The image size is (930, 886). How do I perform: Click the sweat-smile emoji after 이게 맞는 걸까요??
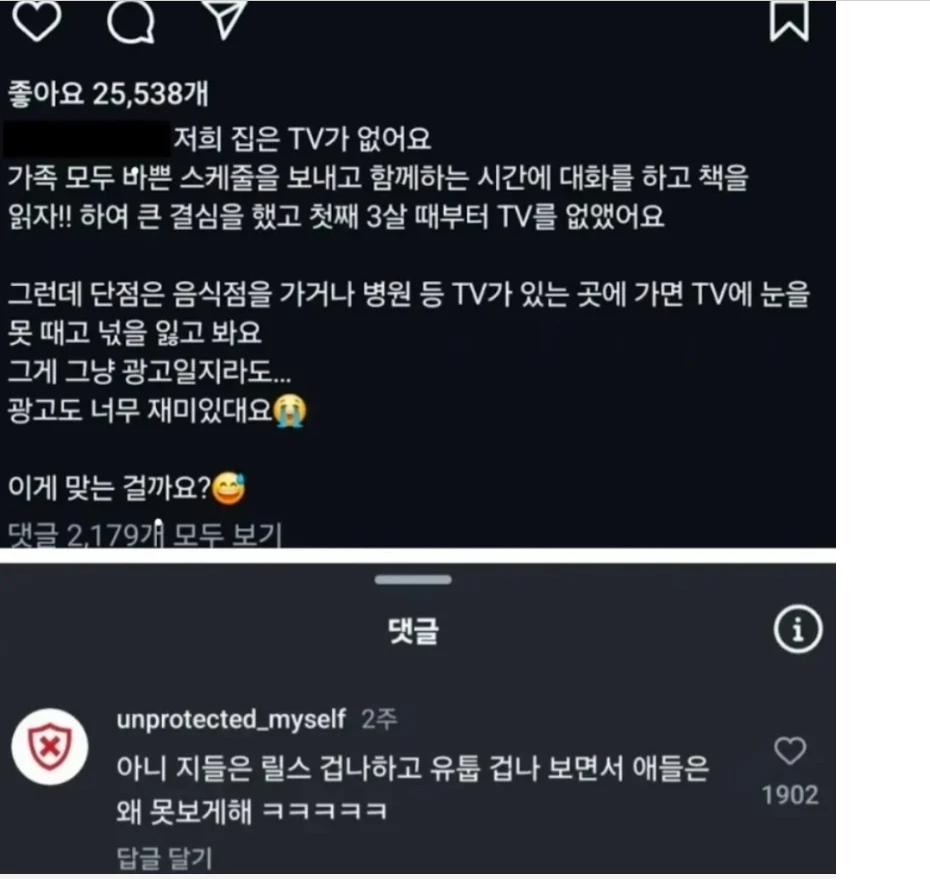point(229,488)
